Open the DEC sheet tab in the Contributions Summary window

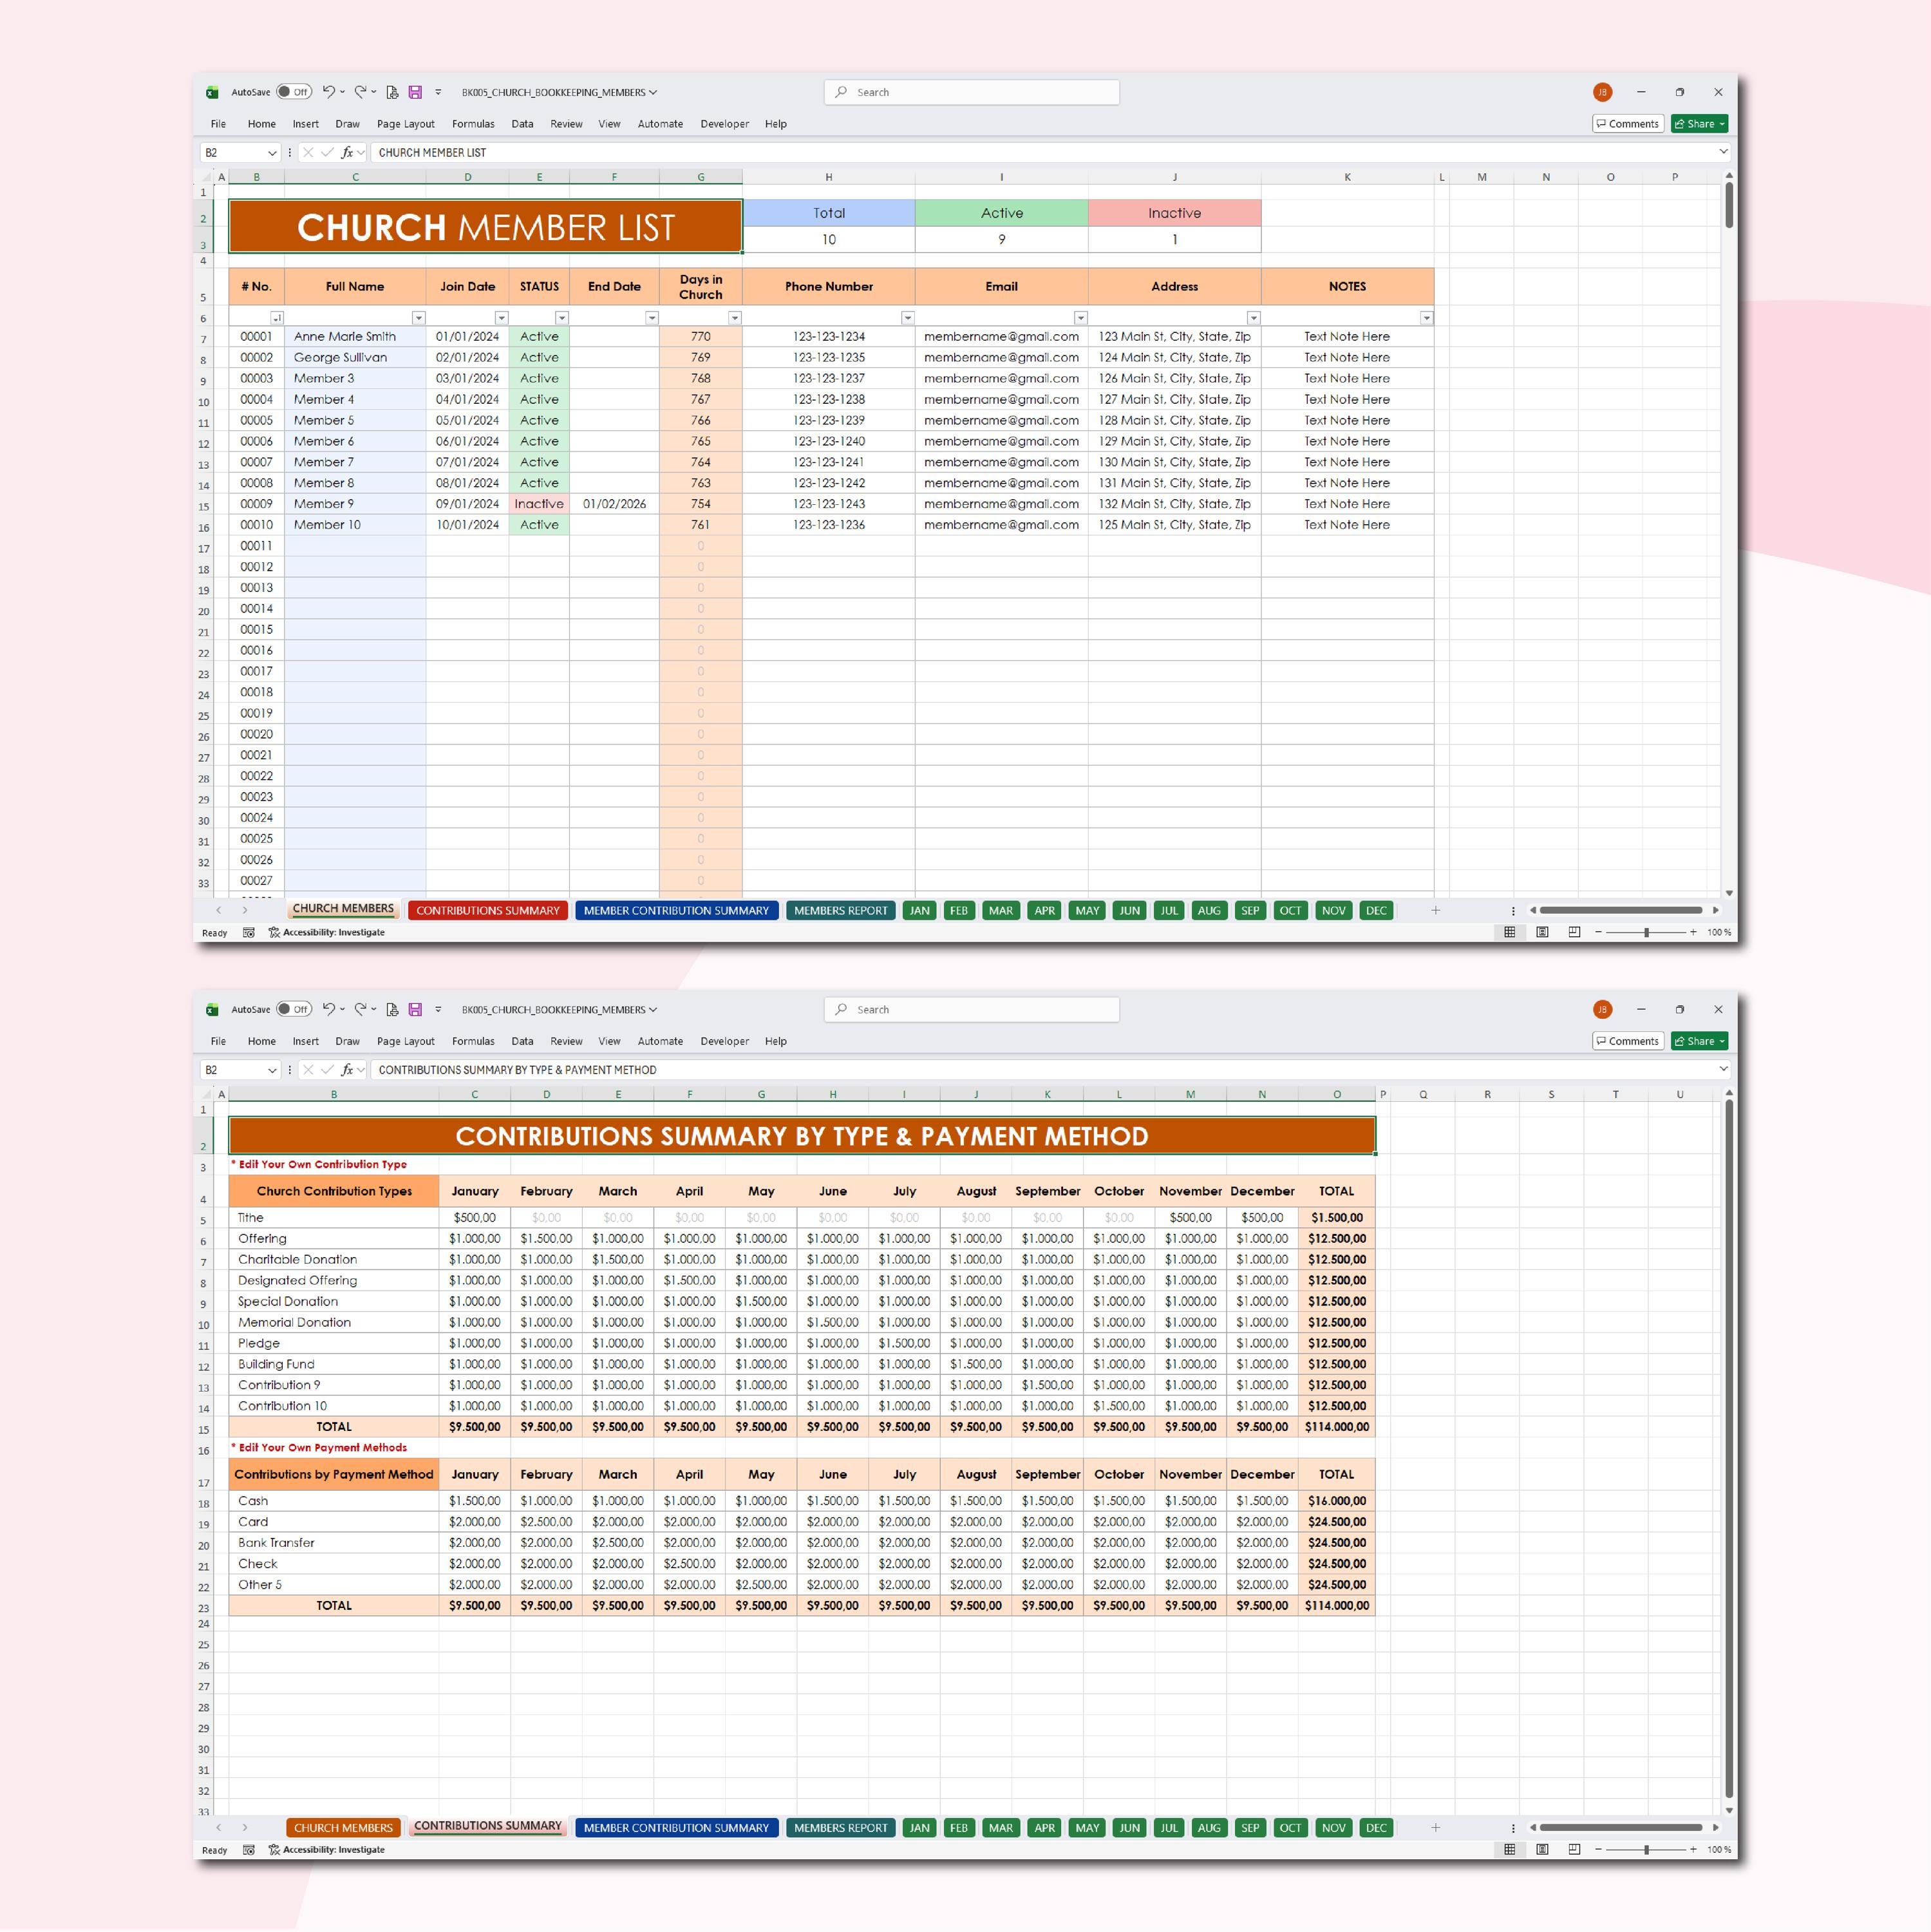pyautogui.click(x=1376, y=1829)
